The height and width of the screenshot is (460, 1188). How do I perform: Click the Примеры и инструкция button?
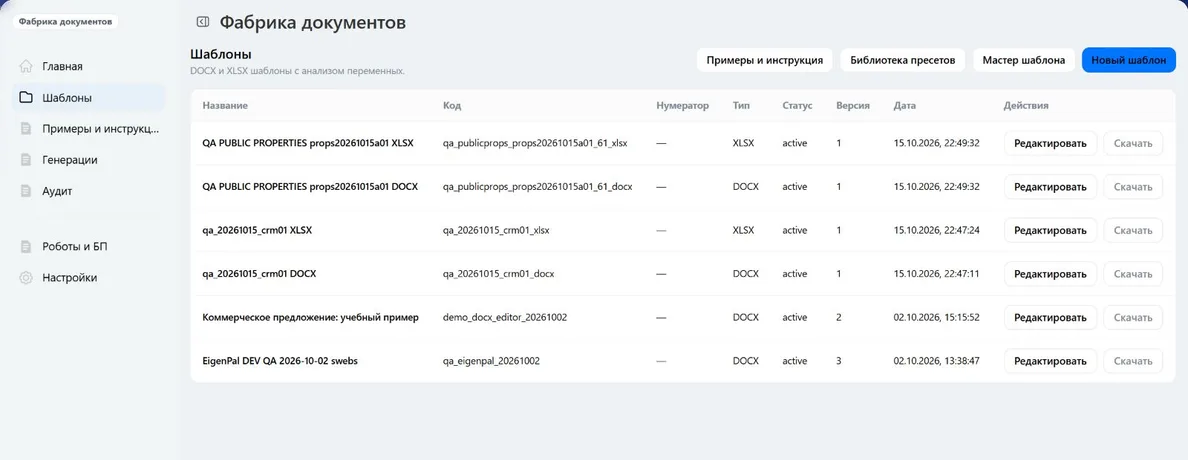coord(764,60)
